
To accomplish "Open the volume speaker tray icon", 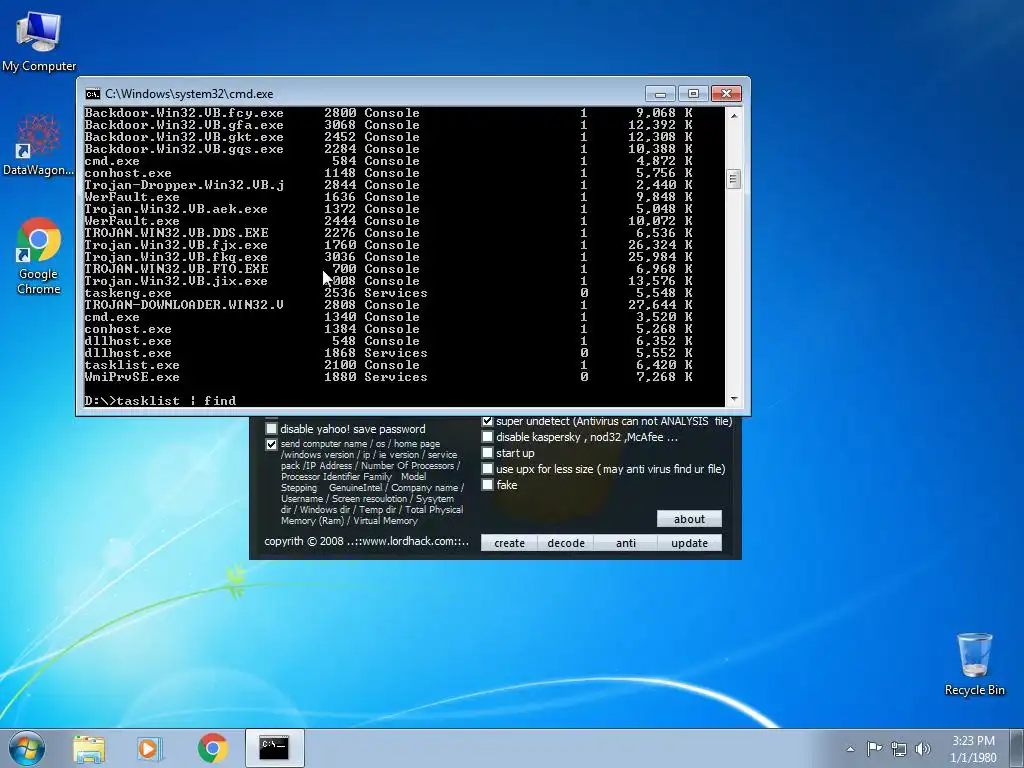I will click(923, 749).
